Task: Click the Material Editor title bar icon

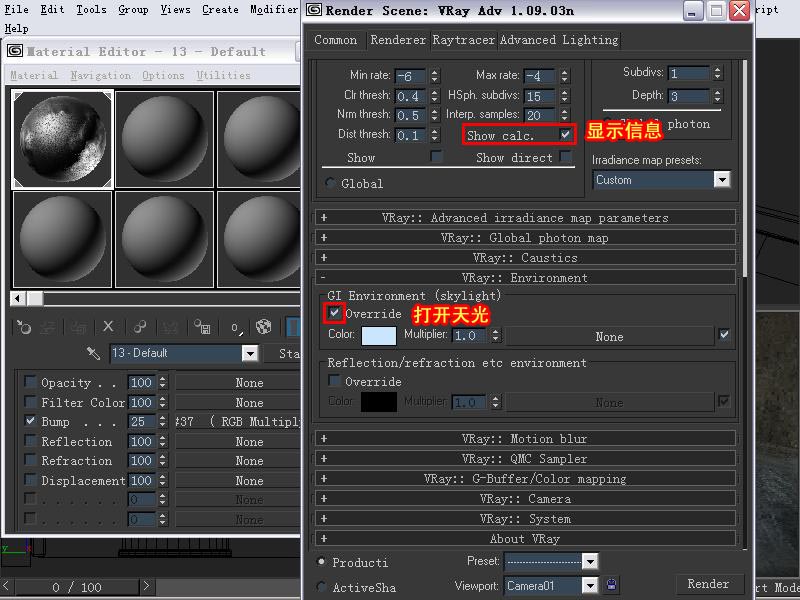Action: pyautogui.click(x=15, y=51)
